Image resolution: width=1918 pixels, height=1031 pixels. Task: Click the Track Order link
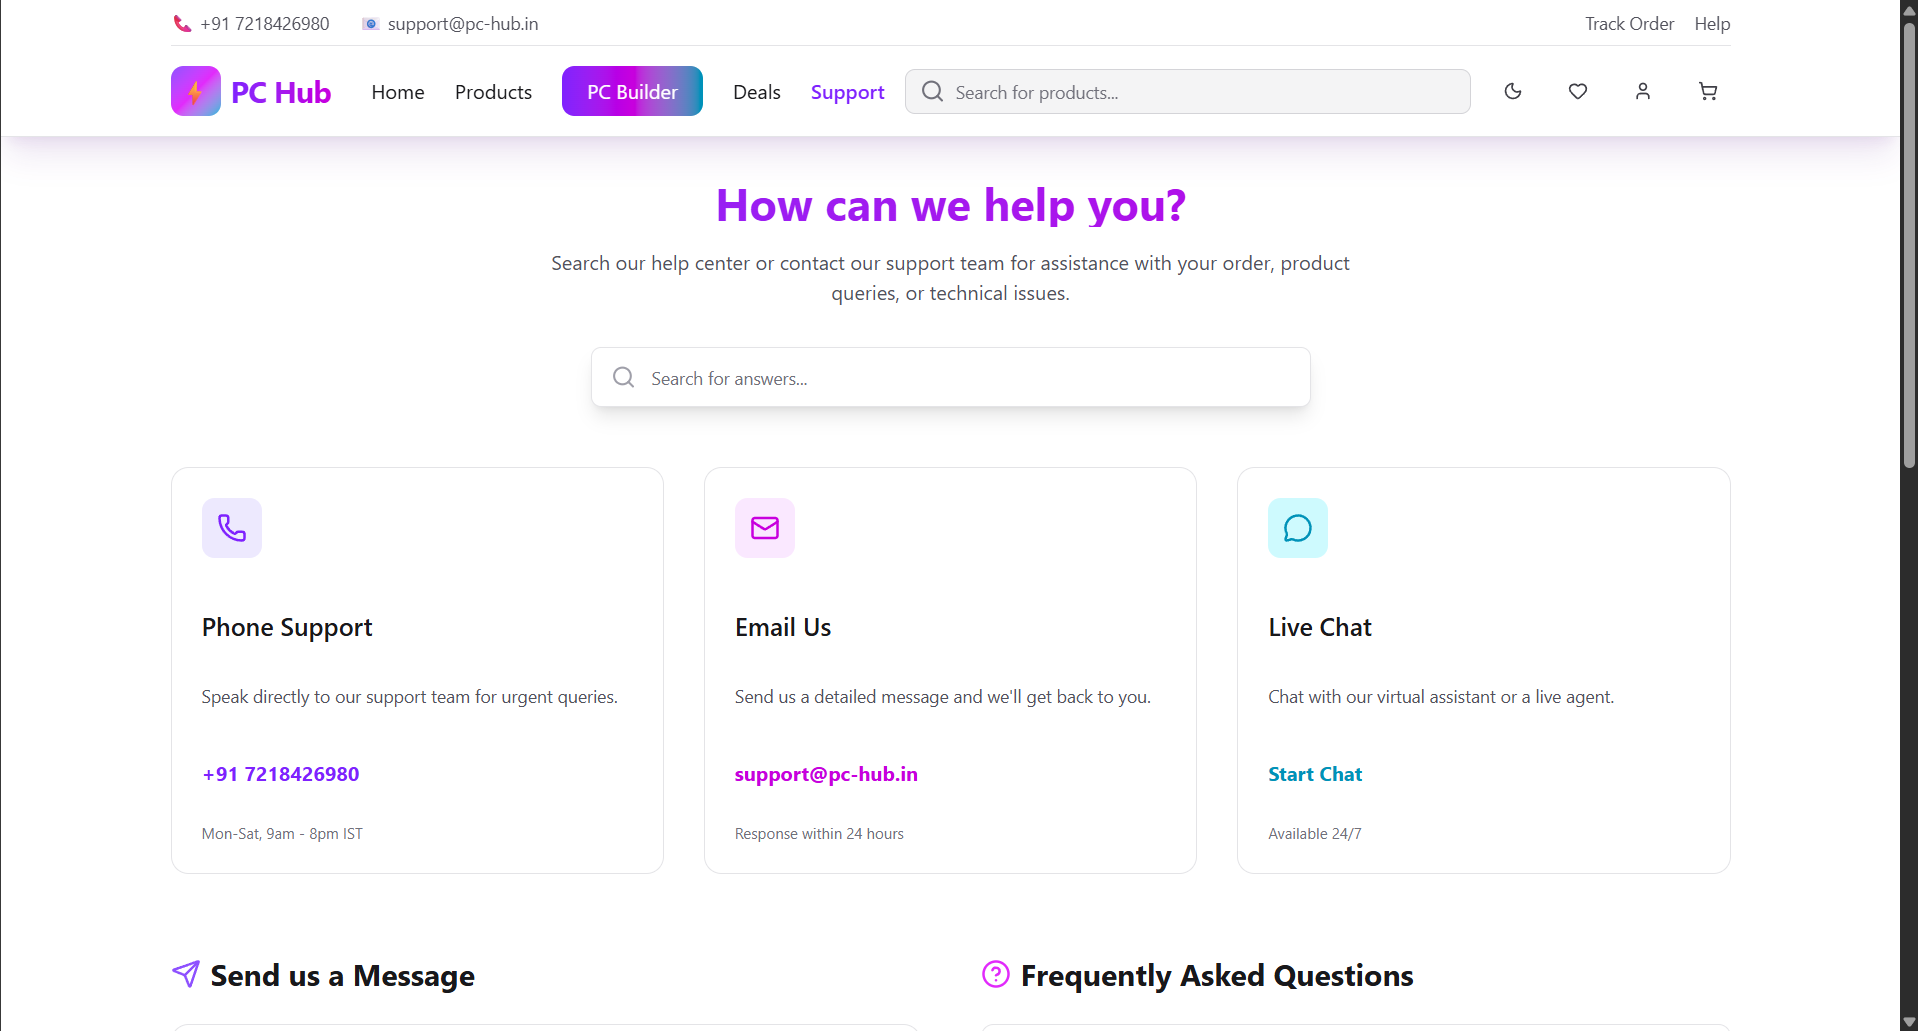pos(1629,24)
